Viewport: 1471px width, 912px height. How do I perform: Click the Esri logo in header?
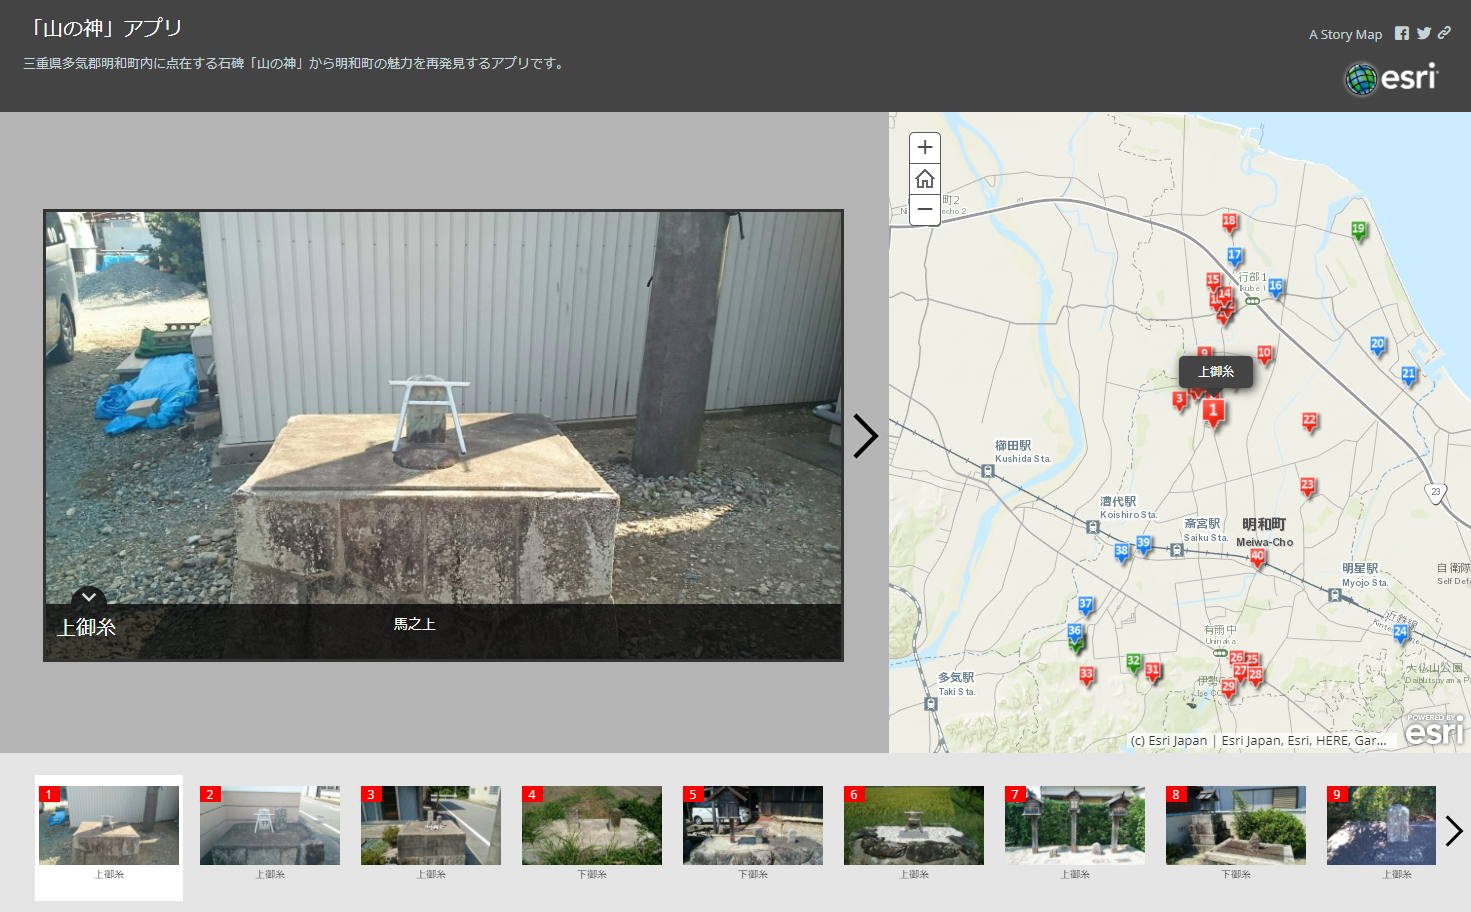click(1391, 78)
